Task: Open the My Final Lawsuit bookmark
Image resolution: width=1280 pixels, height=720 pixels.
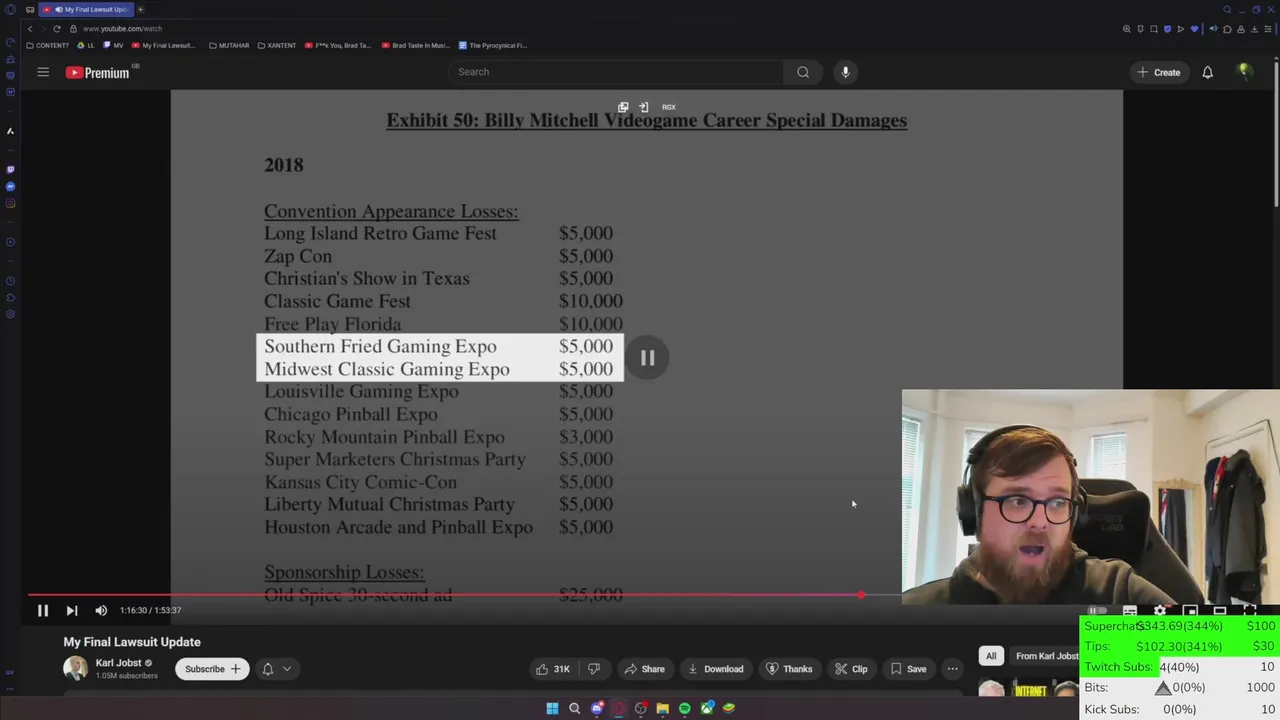Action: pos(164,45)
